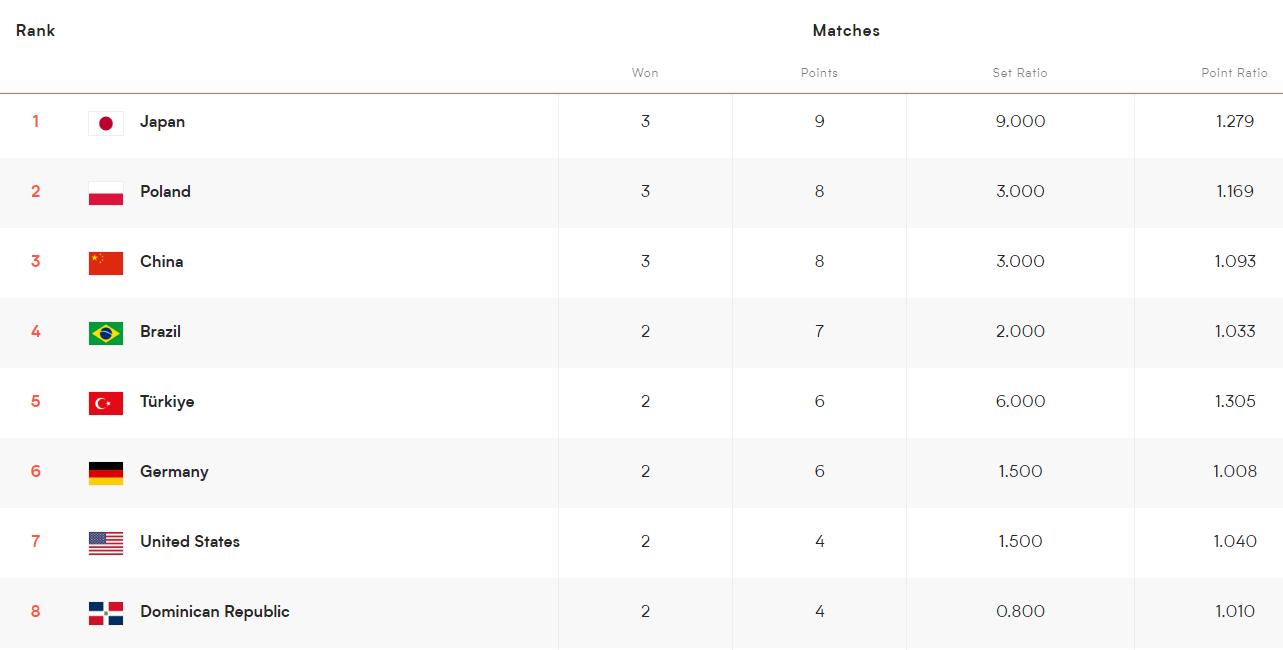Click the Germany flag icon
Viewport: 1283px width, 650px height.
coord(105,473)
